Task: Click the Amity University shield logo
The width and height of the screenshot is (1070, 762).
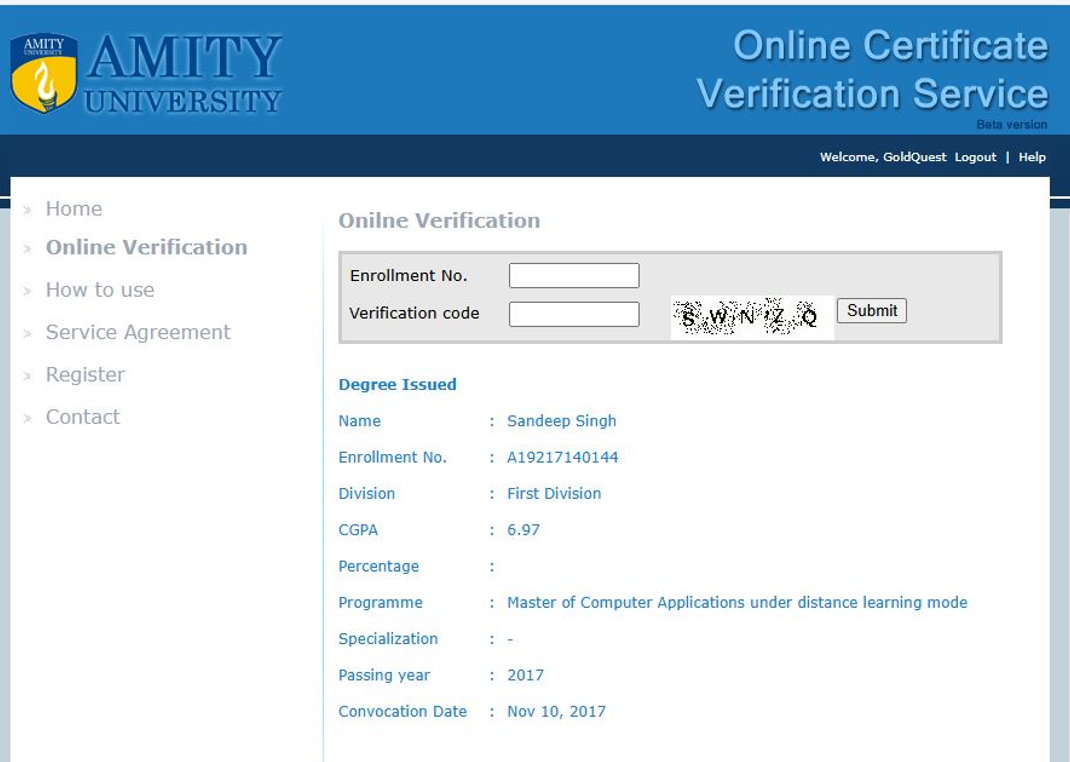Action: [x=44, y=73]
